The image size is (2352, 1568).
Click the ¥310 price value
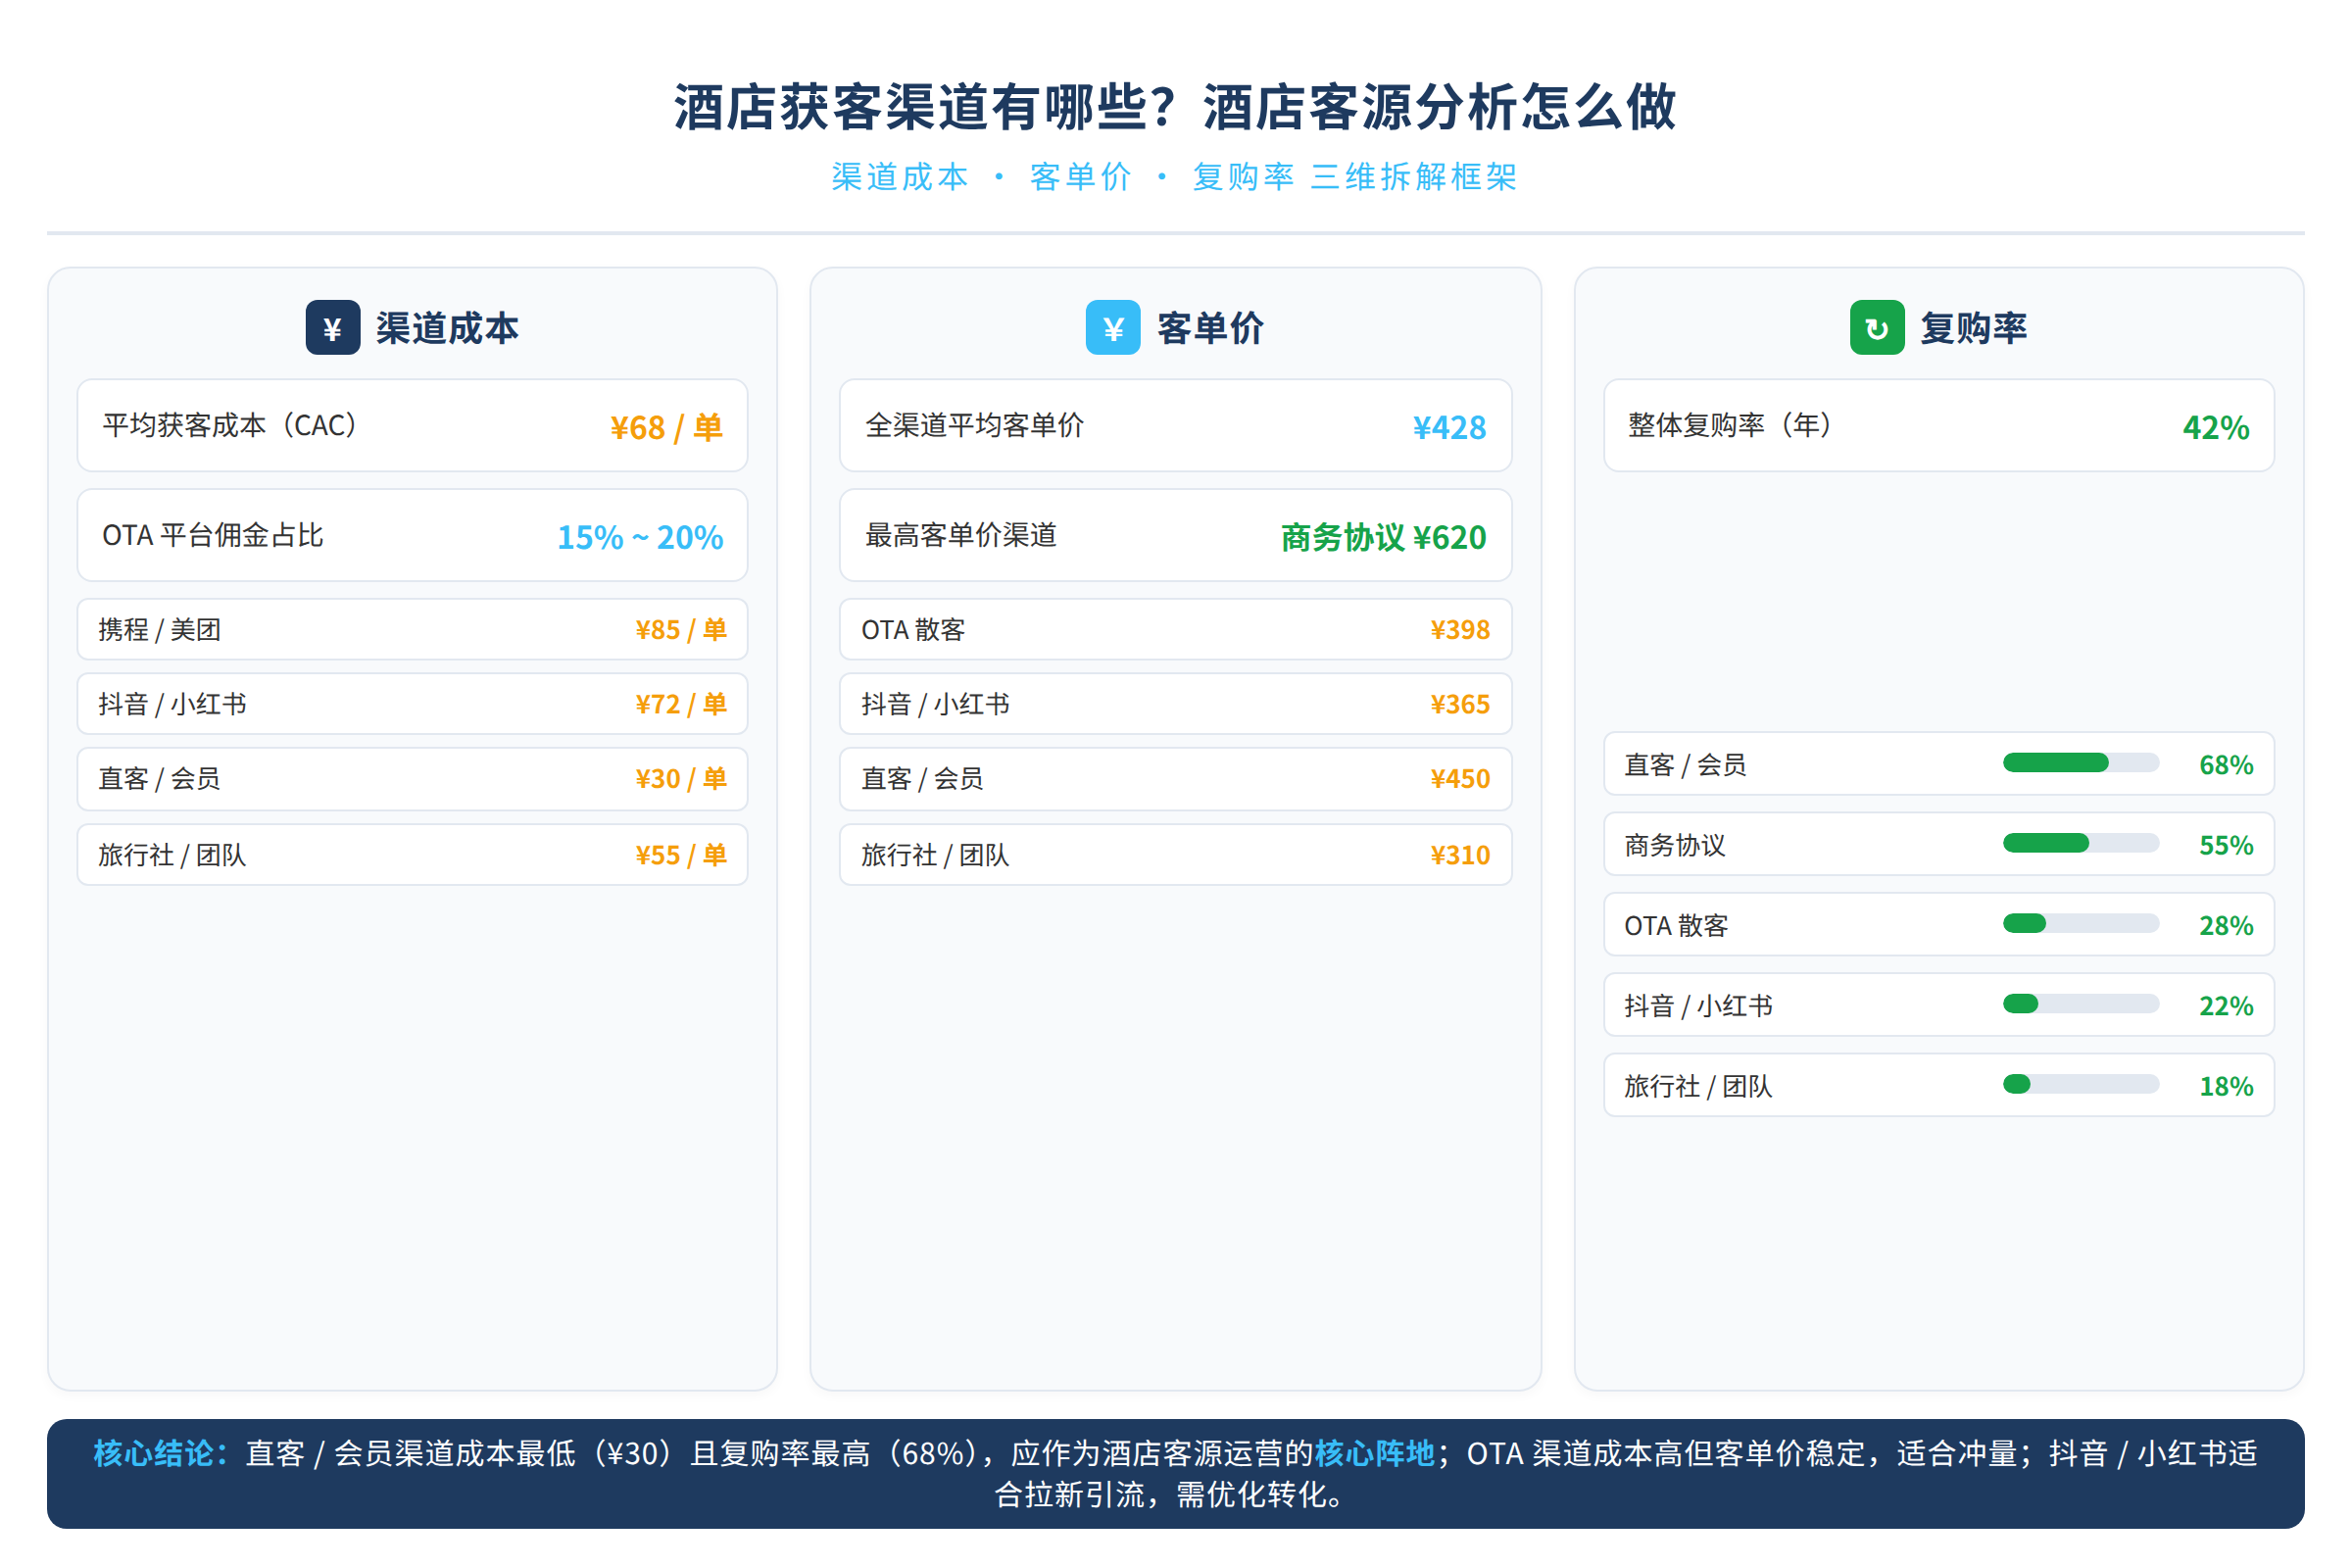coord(1460,855)
